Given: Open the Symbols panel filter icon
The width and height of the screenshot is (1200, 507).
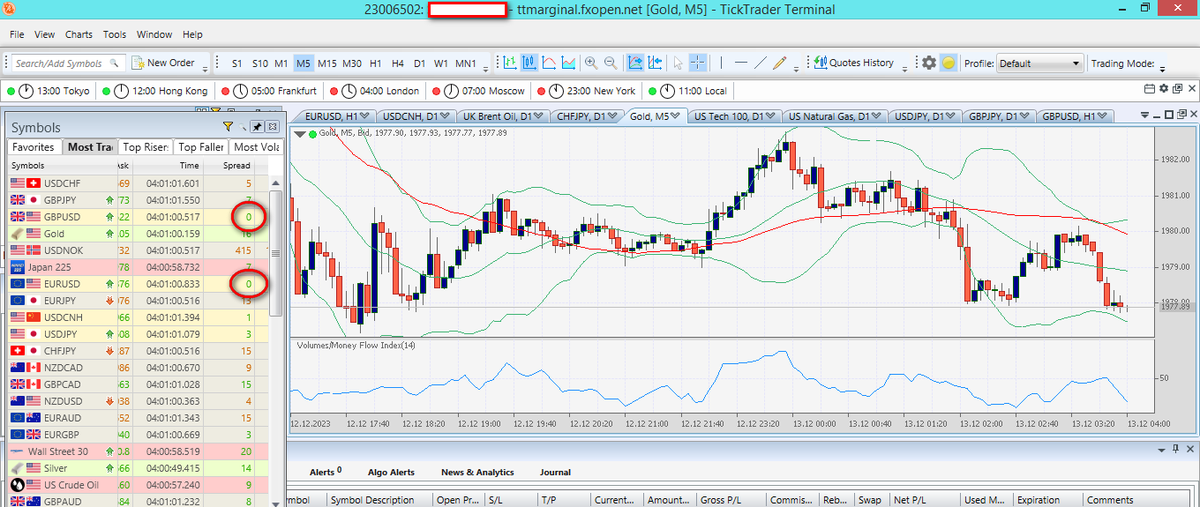Looking at the screenshot, I should [228, 127].
